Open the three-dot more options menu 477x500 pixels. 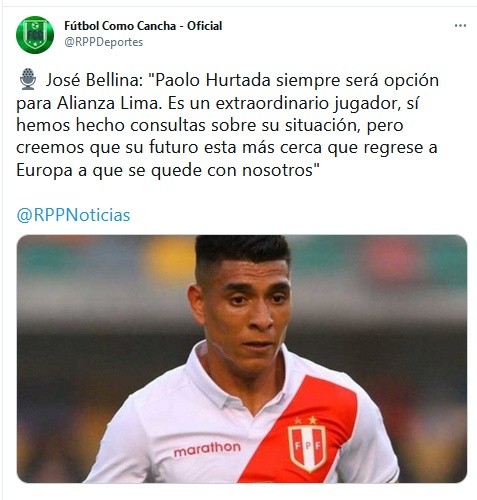pyautogui.click(x=460, y=26)
